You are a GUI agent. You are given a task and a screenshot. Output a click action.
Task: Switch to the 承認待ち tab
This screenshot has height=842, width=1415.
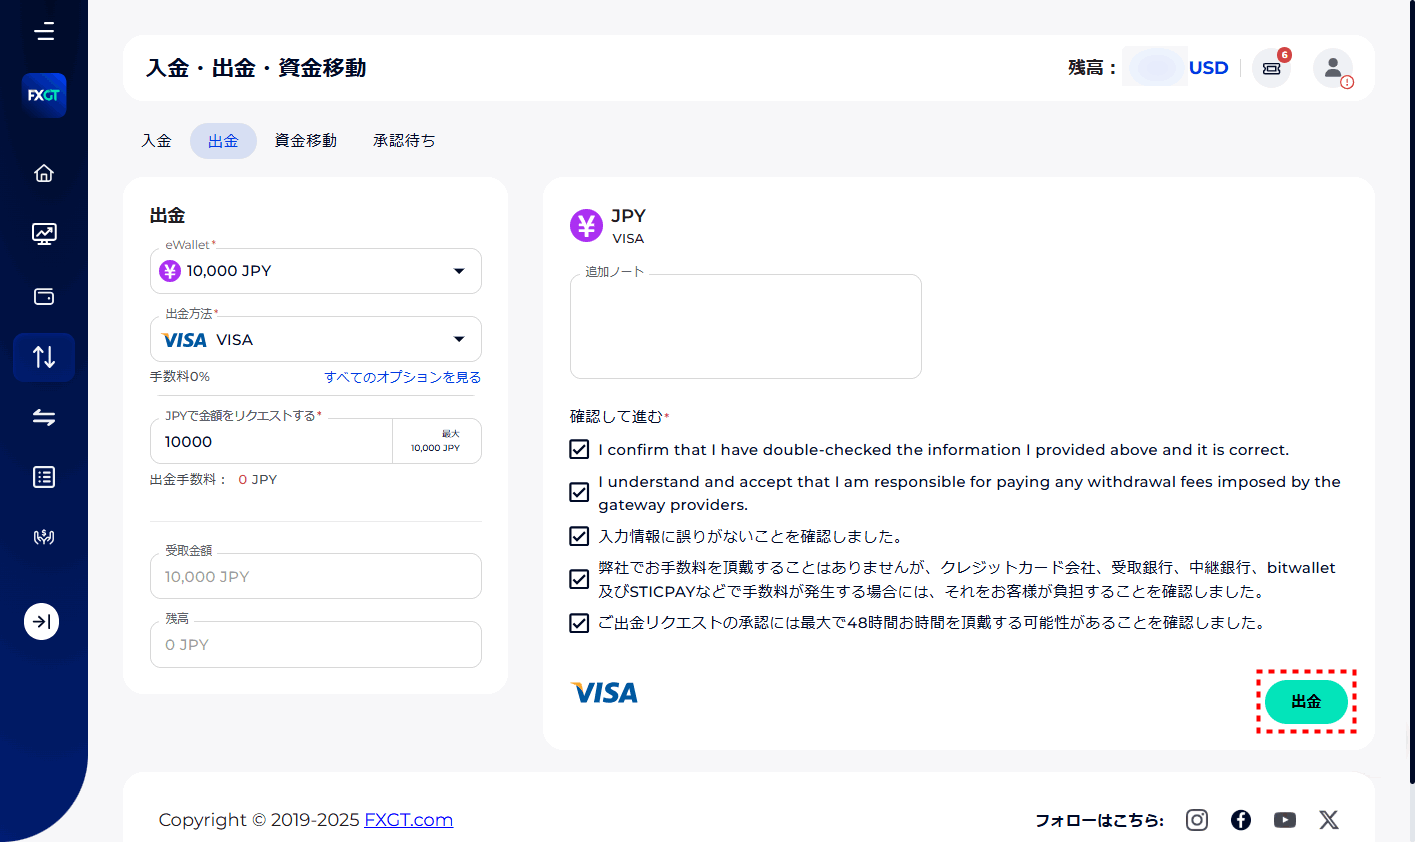pyautogui.click(x=404, y=141)
